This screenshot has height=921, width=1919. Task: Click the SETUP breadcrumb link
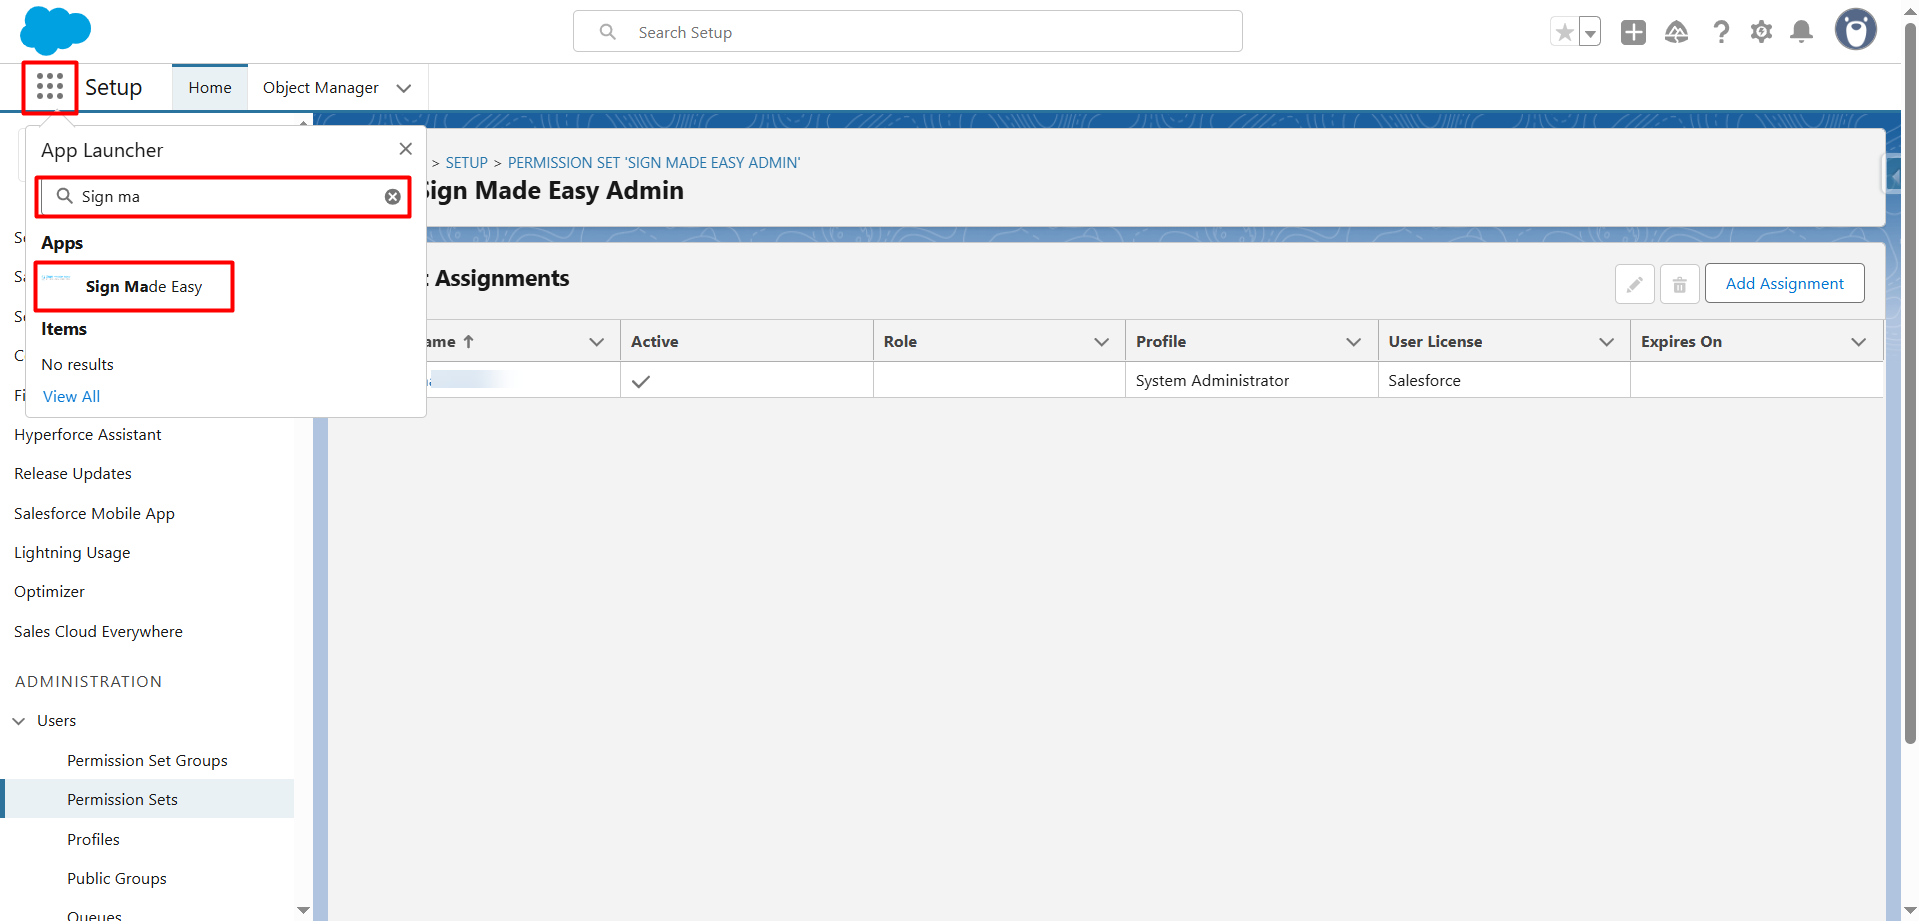467,163
